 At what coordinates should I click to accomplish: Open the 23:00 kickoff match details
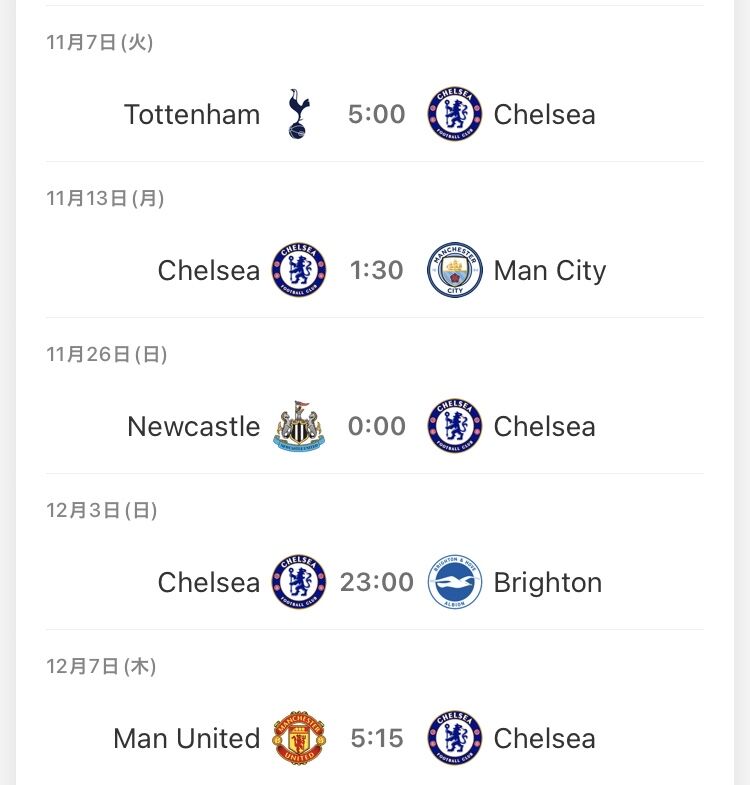pos(377,582)
